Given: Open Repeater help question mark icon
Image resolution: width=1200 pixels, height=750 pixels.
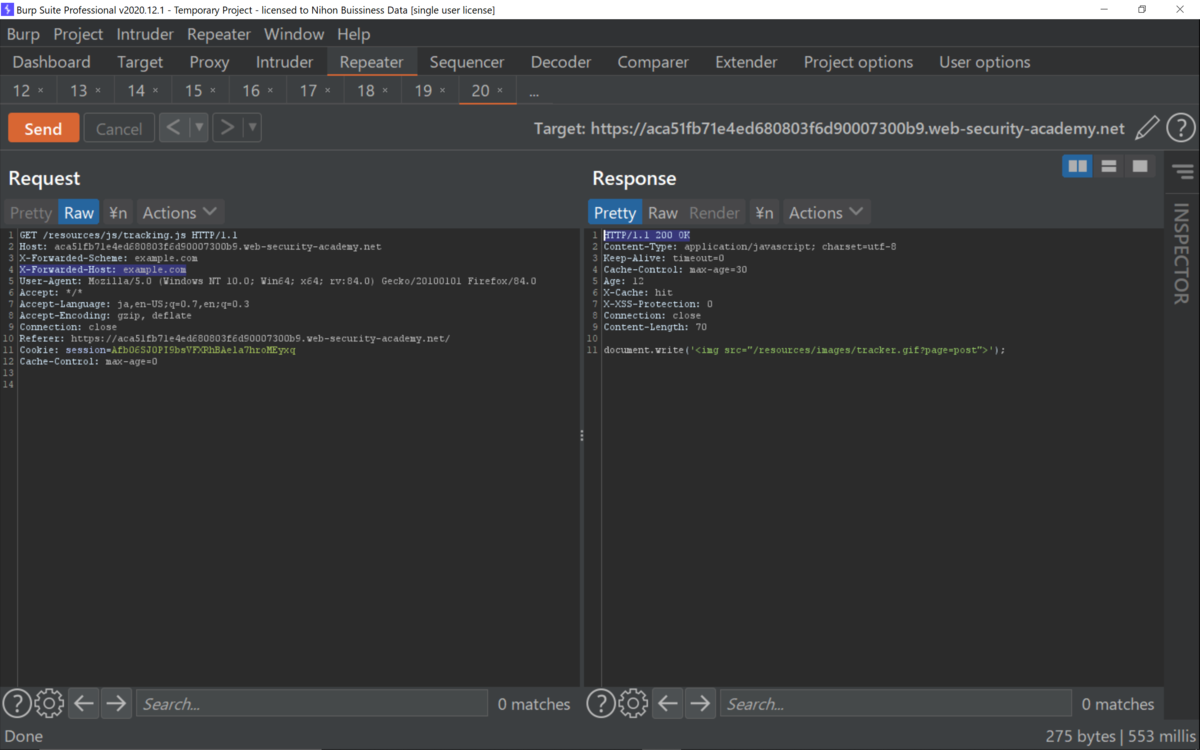Looking at the screenshot, I should [x=1181, y=128].
